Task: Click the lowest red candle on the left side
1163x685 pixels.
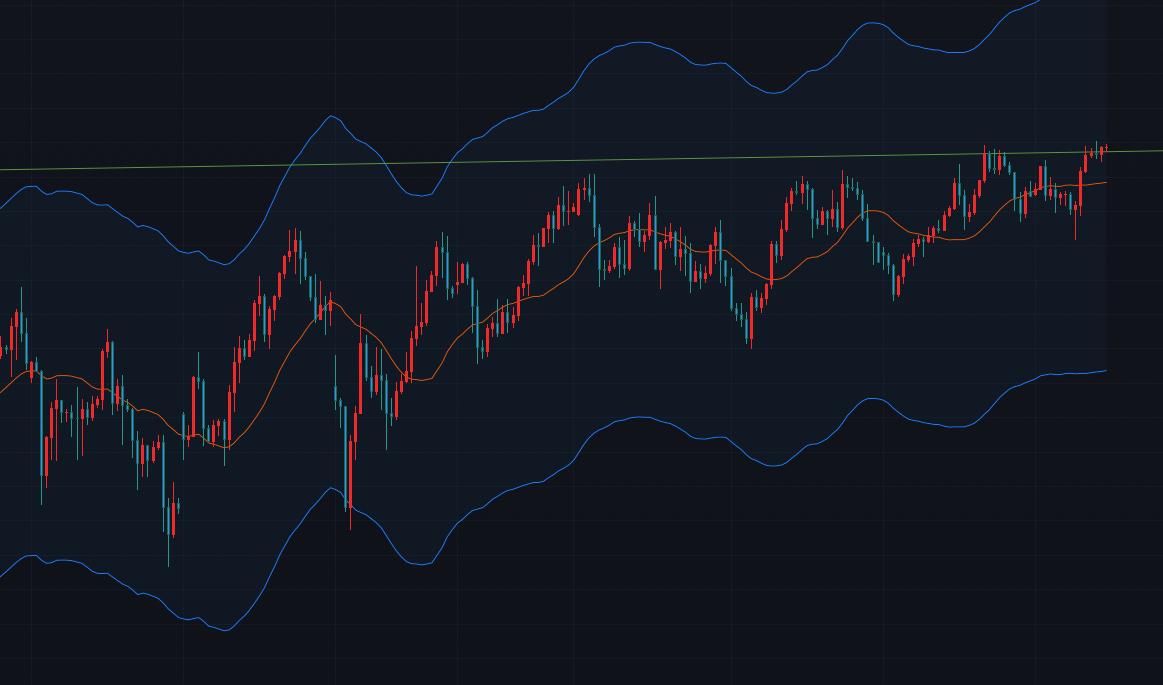Action: 173,518
